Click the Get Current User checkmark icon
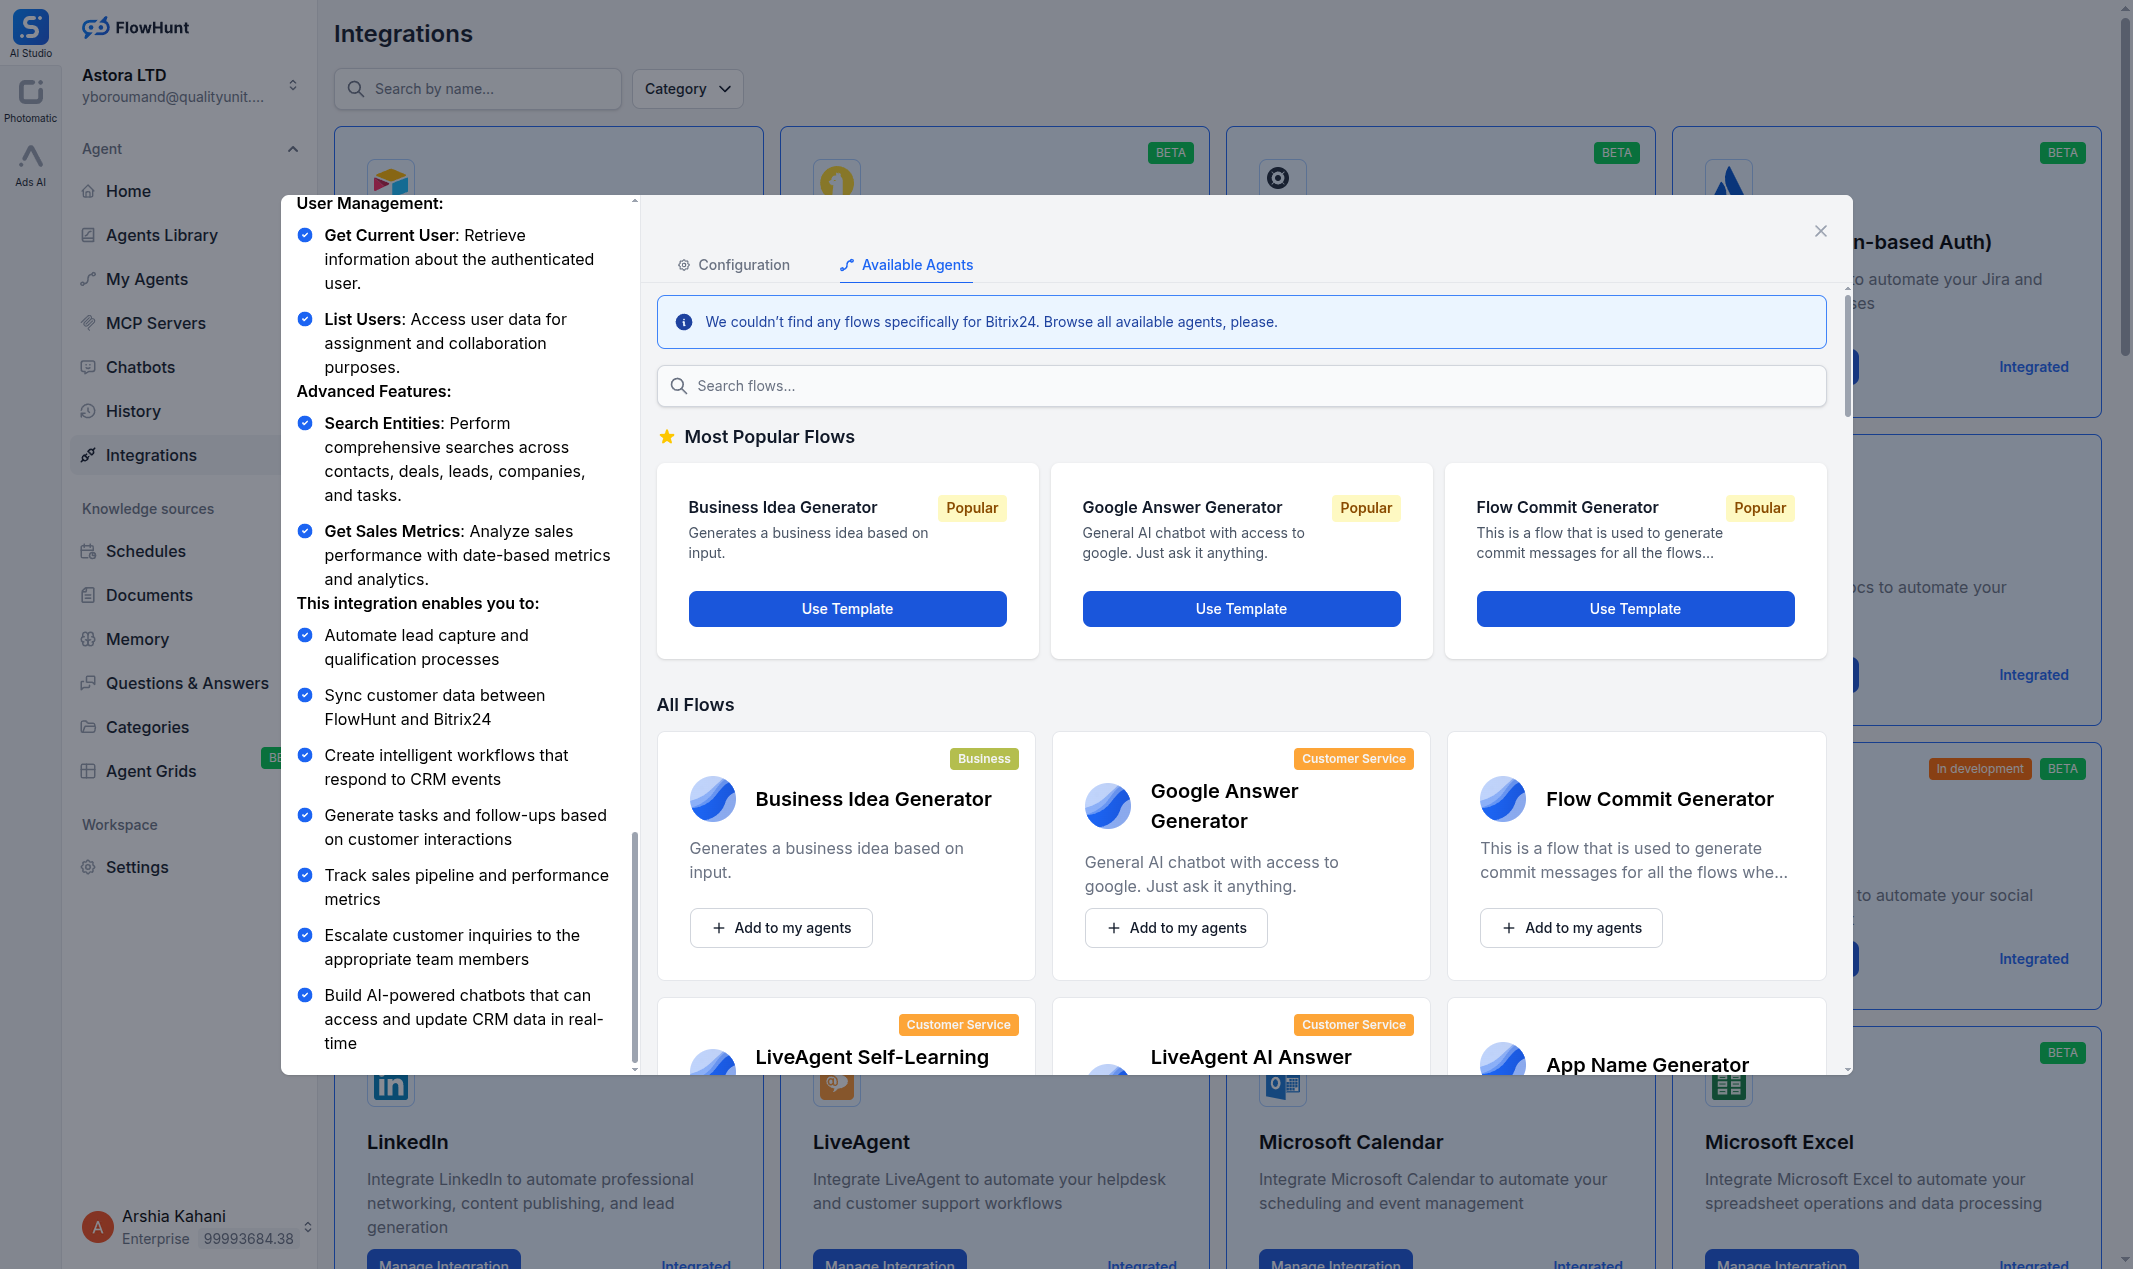 point(305,235)
